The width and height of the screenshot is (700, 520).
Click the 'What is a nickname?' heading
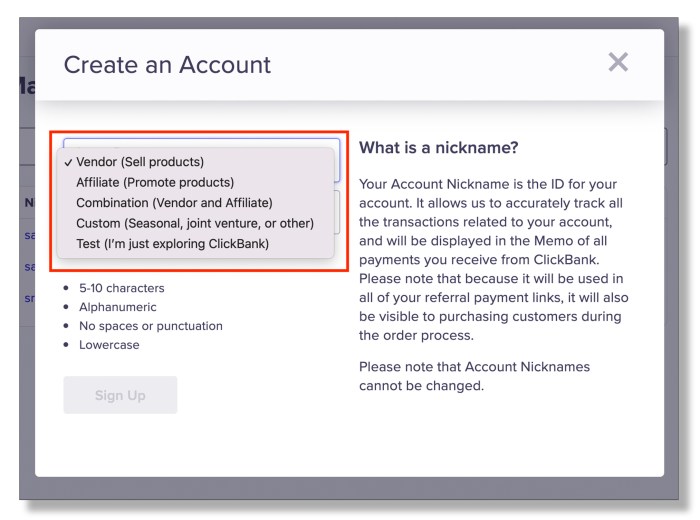(438, 147)
